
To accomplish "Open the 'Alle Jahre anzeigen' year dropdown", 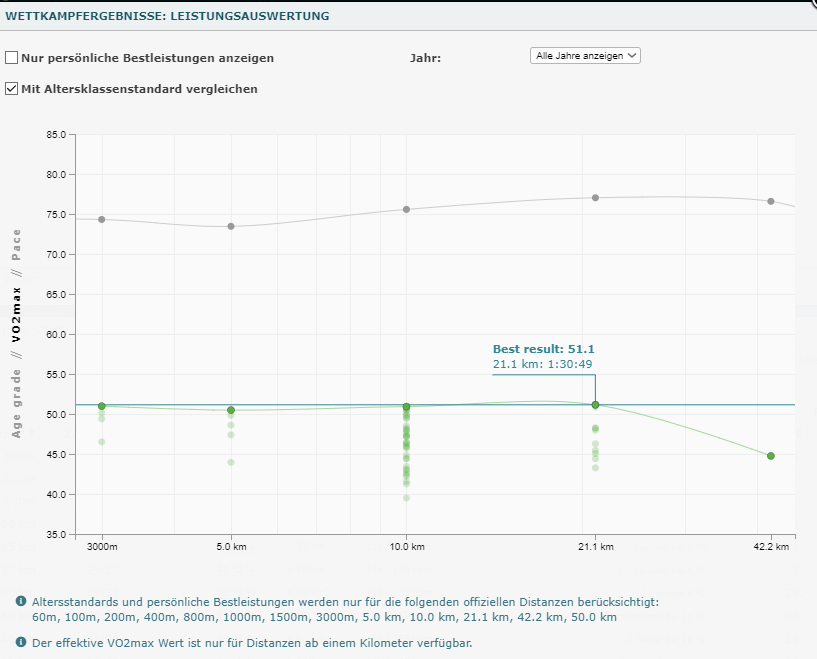I will pos(585,56).
